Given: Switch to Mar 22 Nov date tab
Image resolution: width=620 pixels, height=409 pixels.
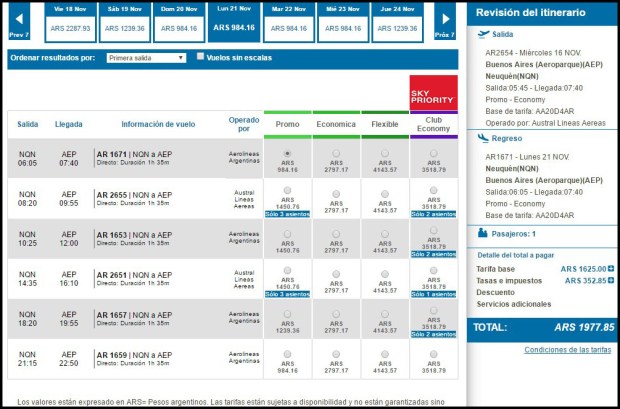Looking at the screenshot, I should tap(289, 21).
